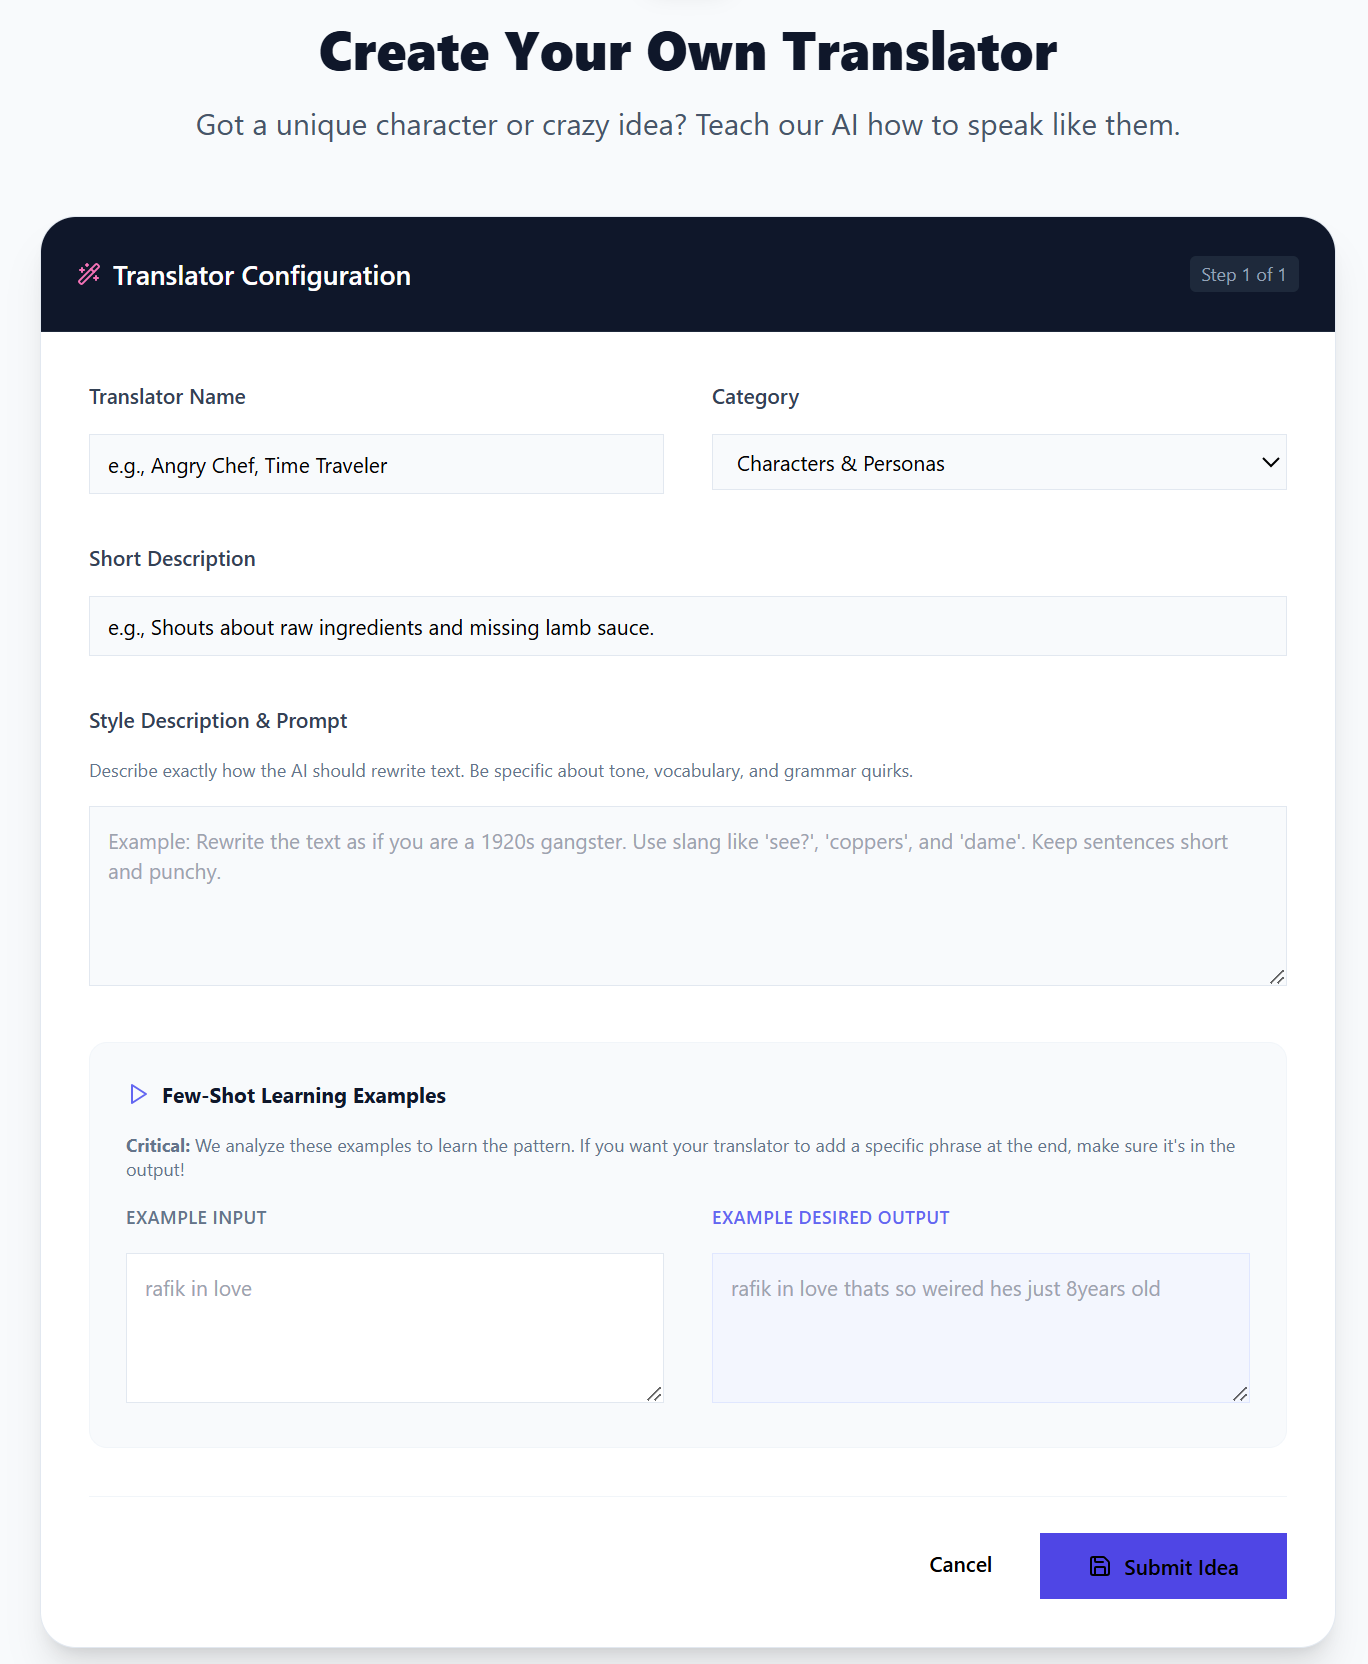1368x1664 pixels.
Task: Click the Translator Name label
Action: pos(167,397)
